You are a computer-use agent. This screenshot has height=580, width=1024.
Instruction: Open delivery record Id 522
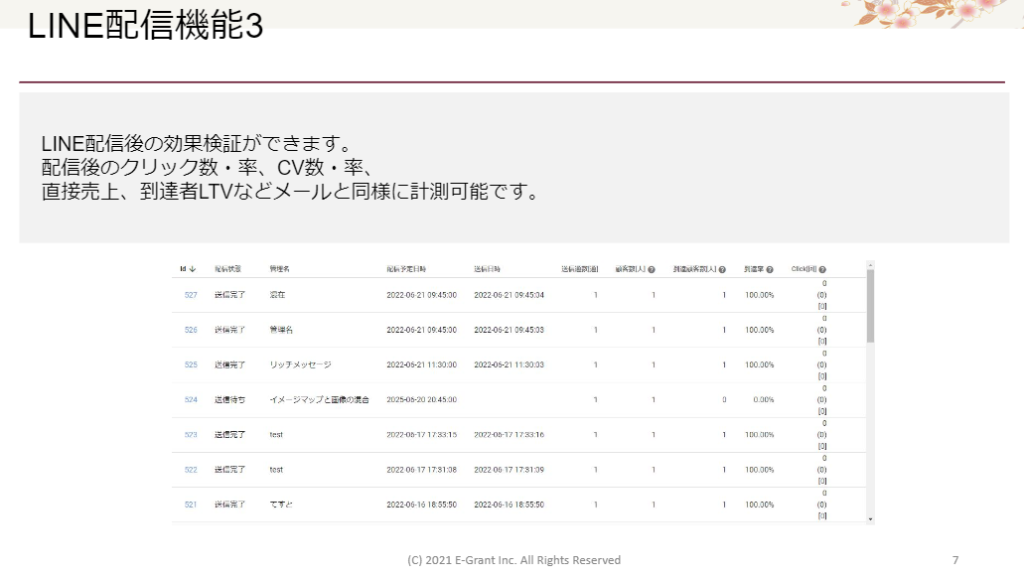click(190, 470)
